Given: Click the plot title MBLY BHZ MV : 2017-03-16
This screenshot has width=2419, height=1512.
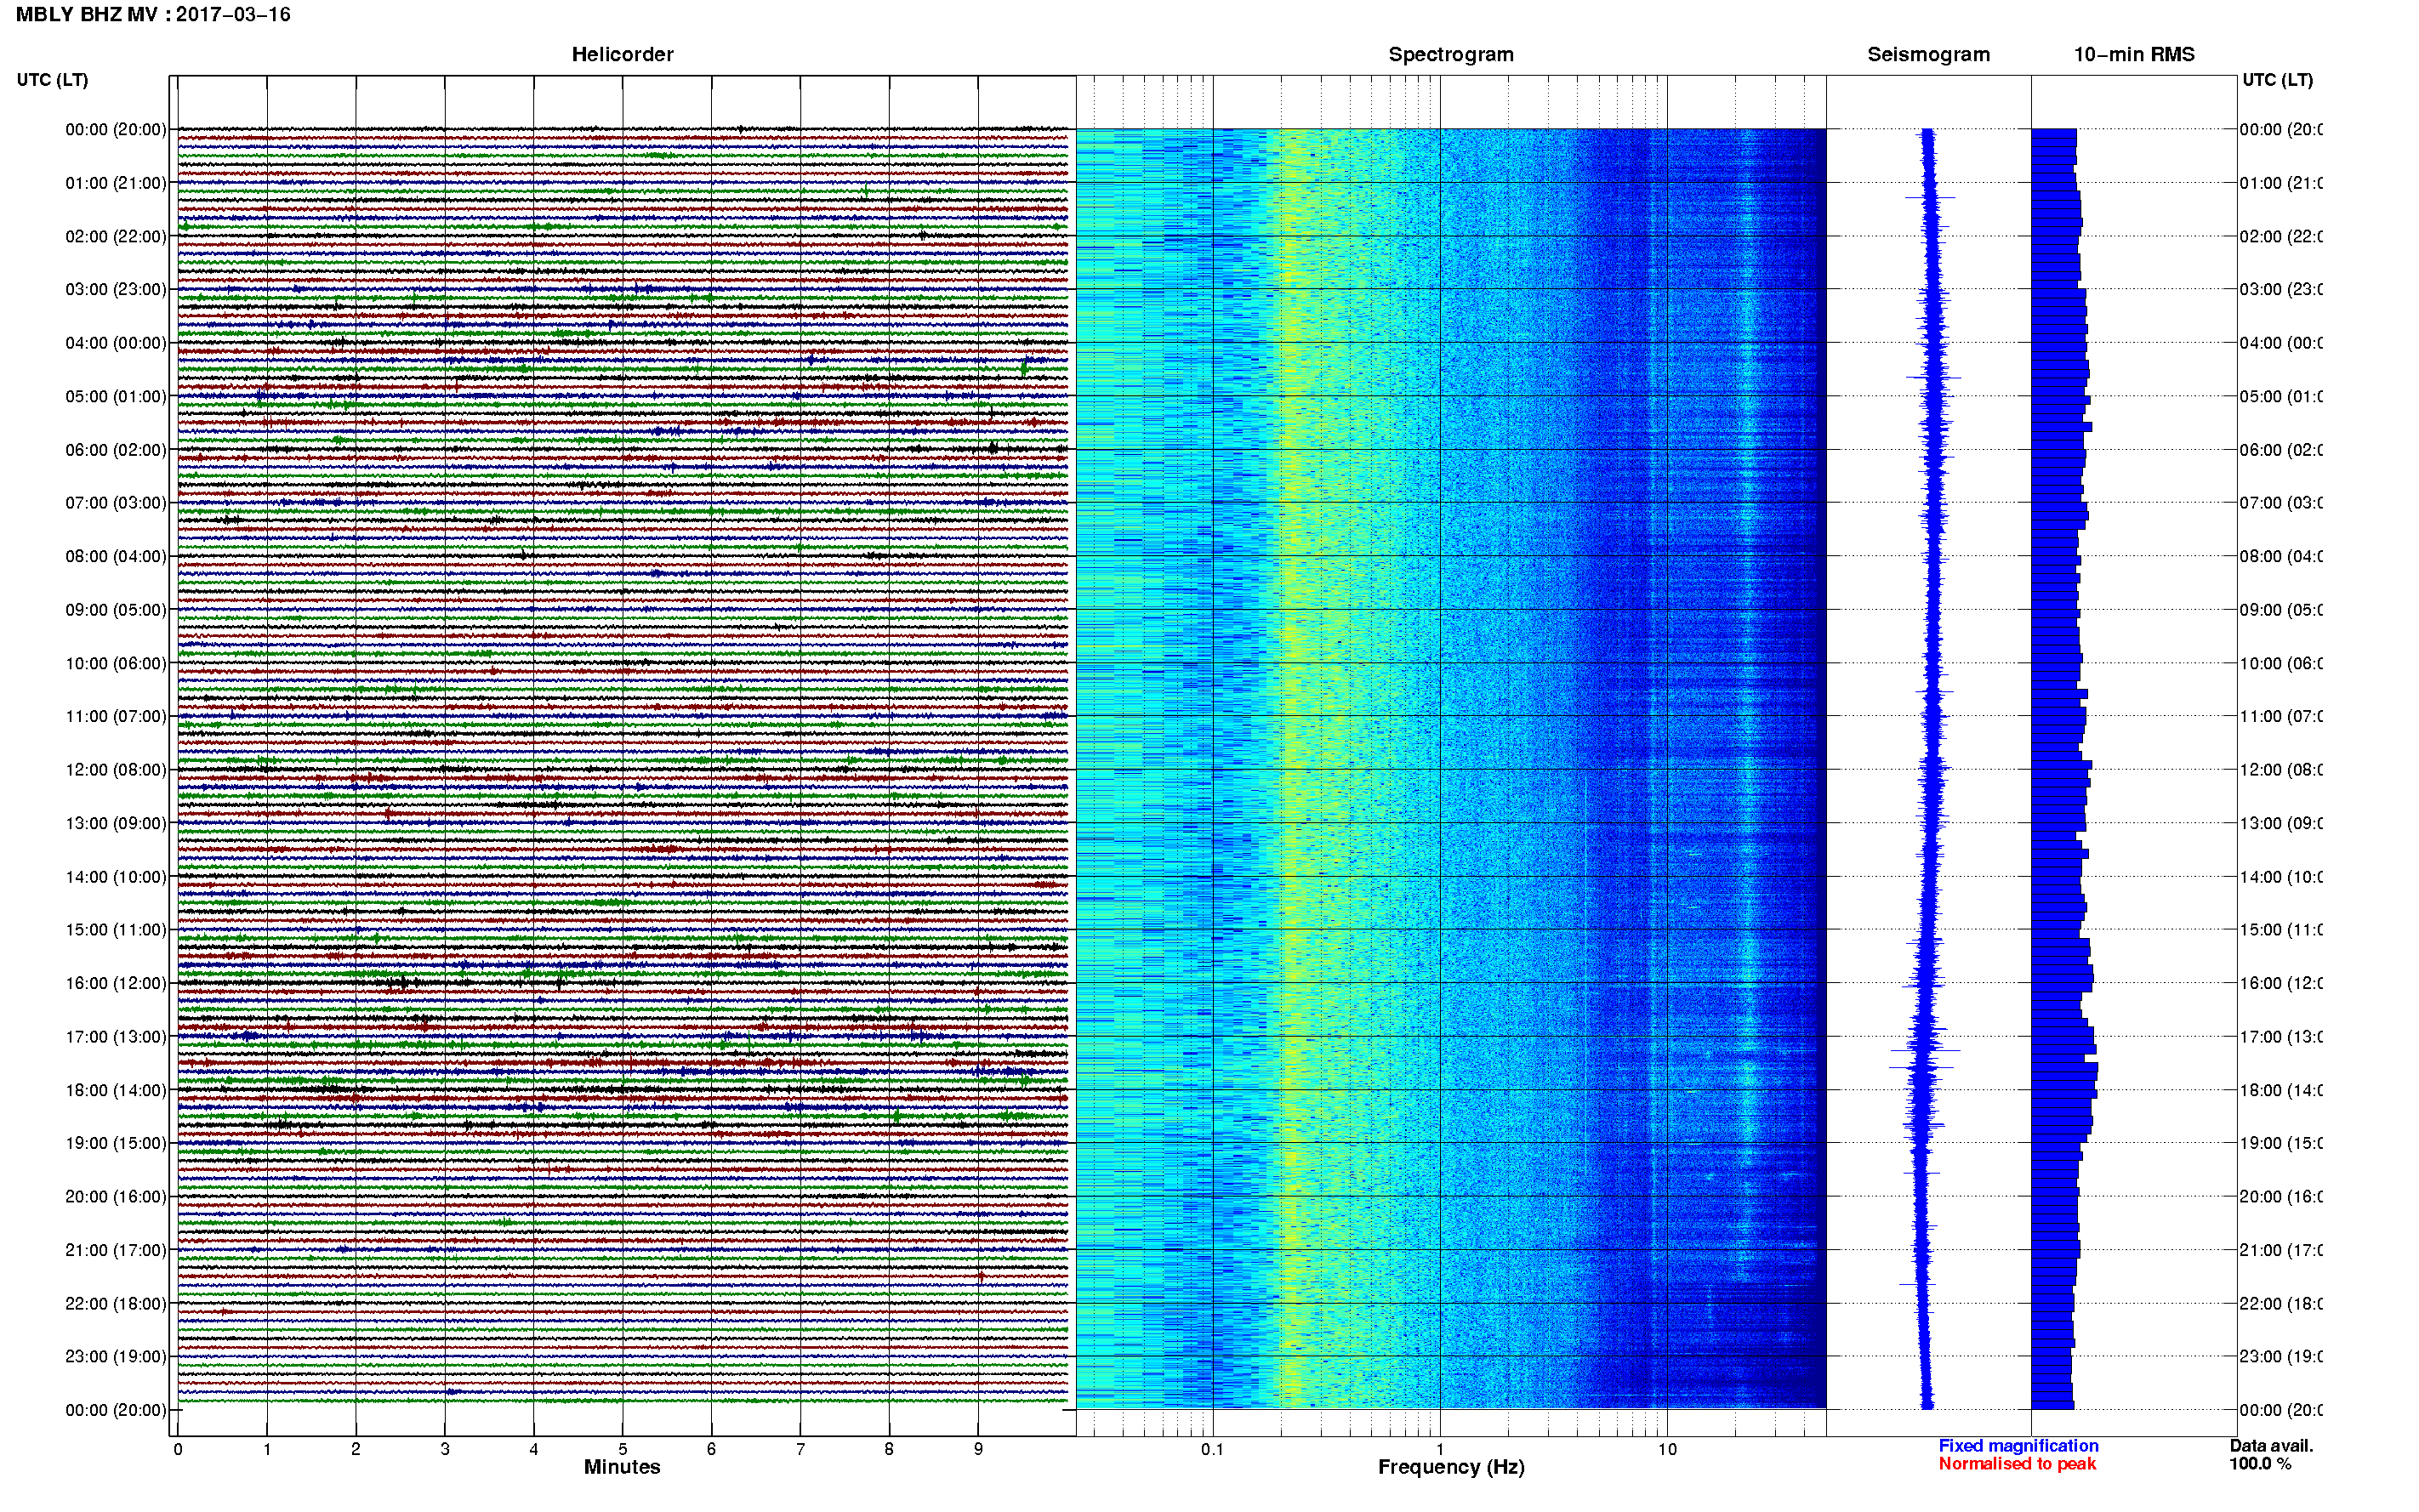Looking at the screenshot, I should click(x=153, y=14).
